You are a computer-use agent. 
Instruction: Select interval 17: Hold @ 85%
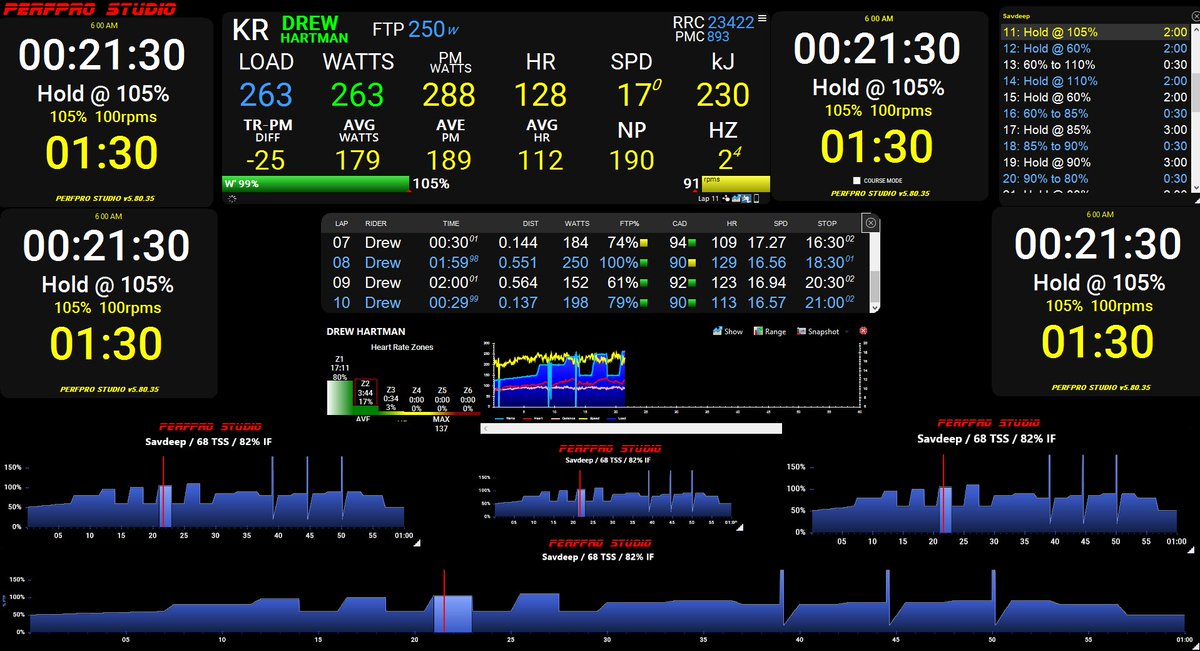[x=1094, y=130]
